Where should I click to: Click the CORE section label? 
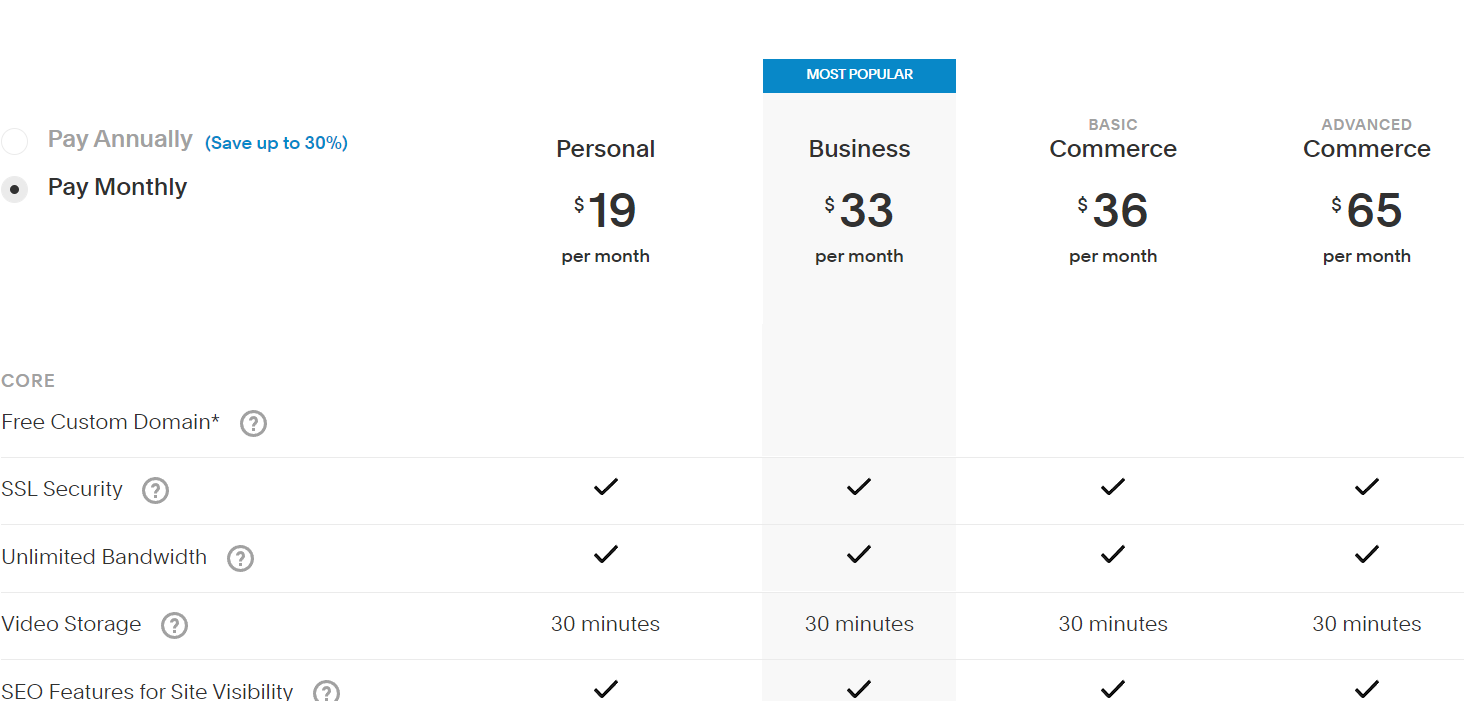[x=28, y=380]
